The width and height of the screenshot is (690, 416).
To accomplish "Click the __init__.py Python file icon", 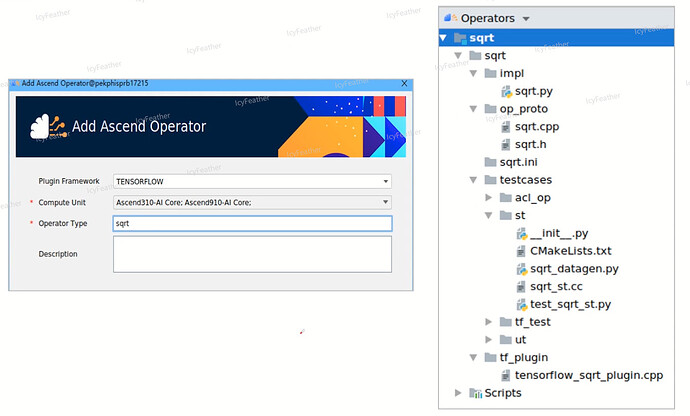I will point(522,233).
